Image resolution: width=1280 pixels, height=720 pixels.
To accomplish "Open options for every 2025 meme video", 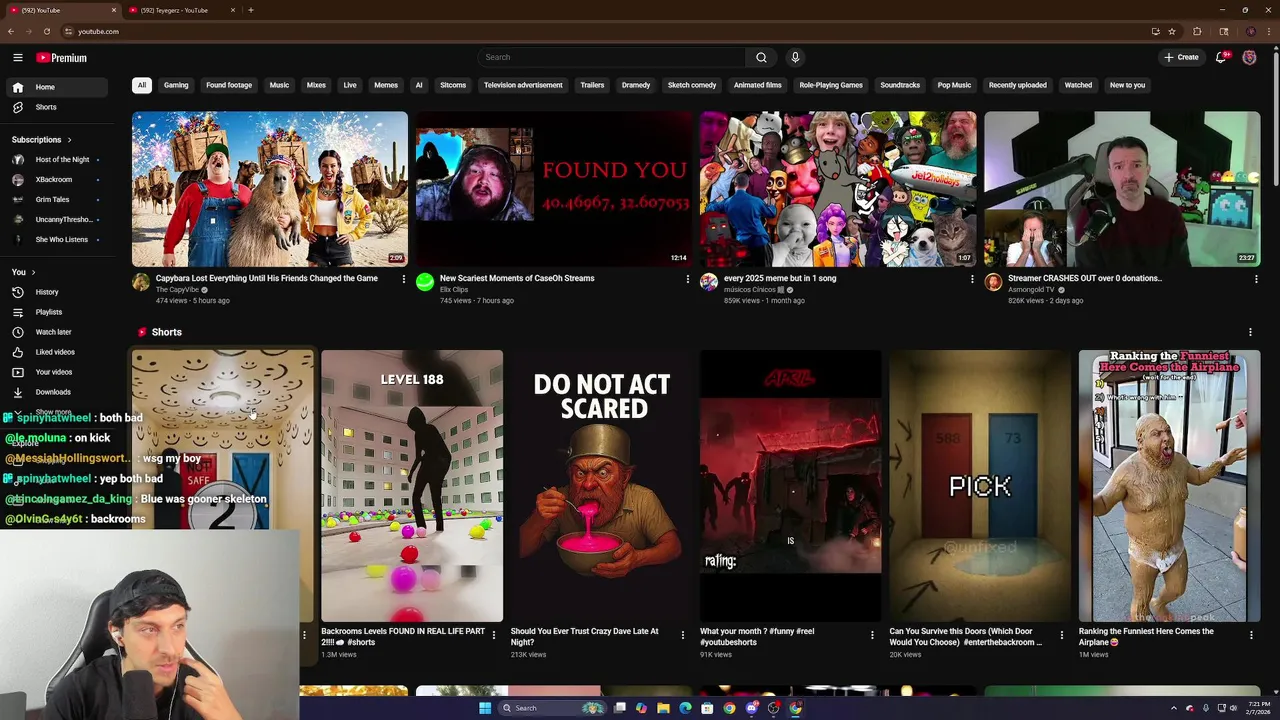I will tap(971, 279).
